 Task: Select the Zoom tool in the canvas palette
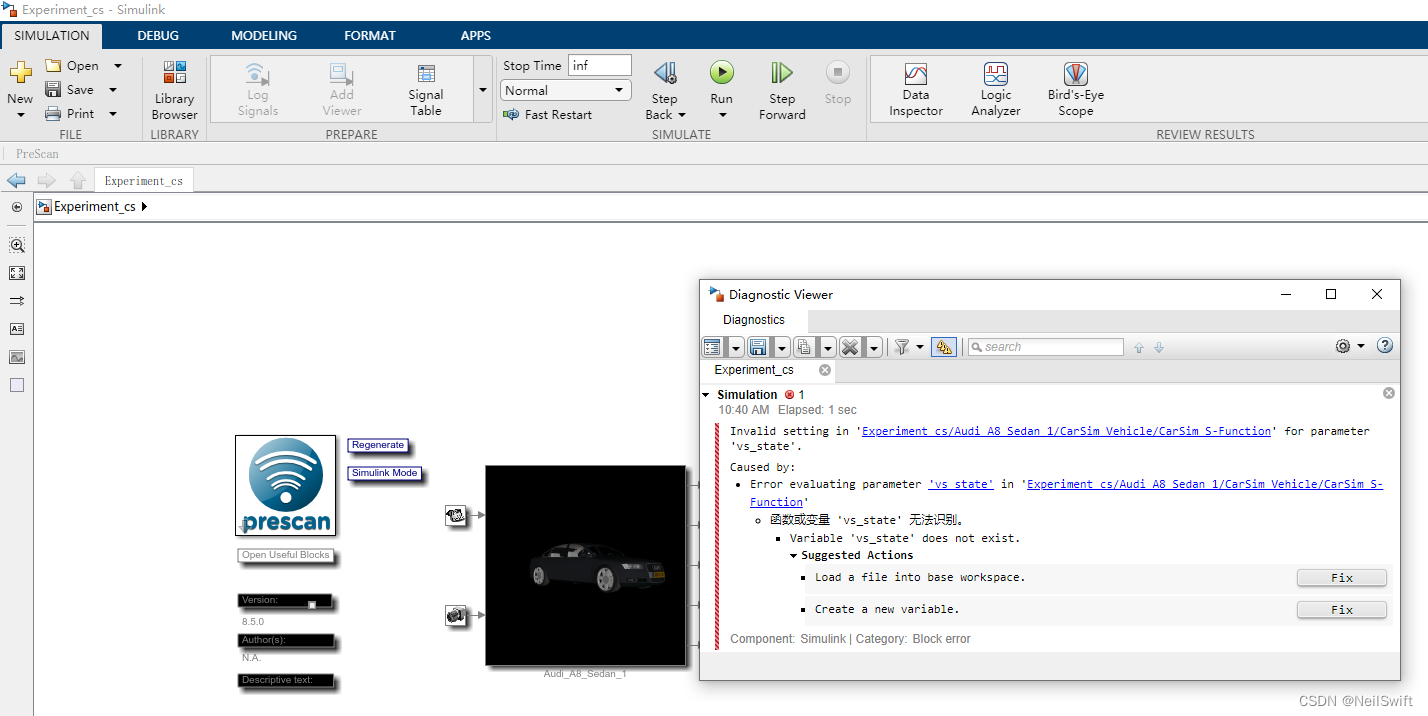(17, 245)
